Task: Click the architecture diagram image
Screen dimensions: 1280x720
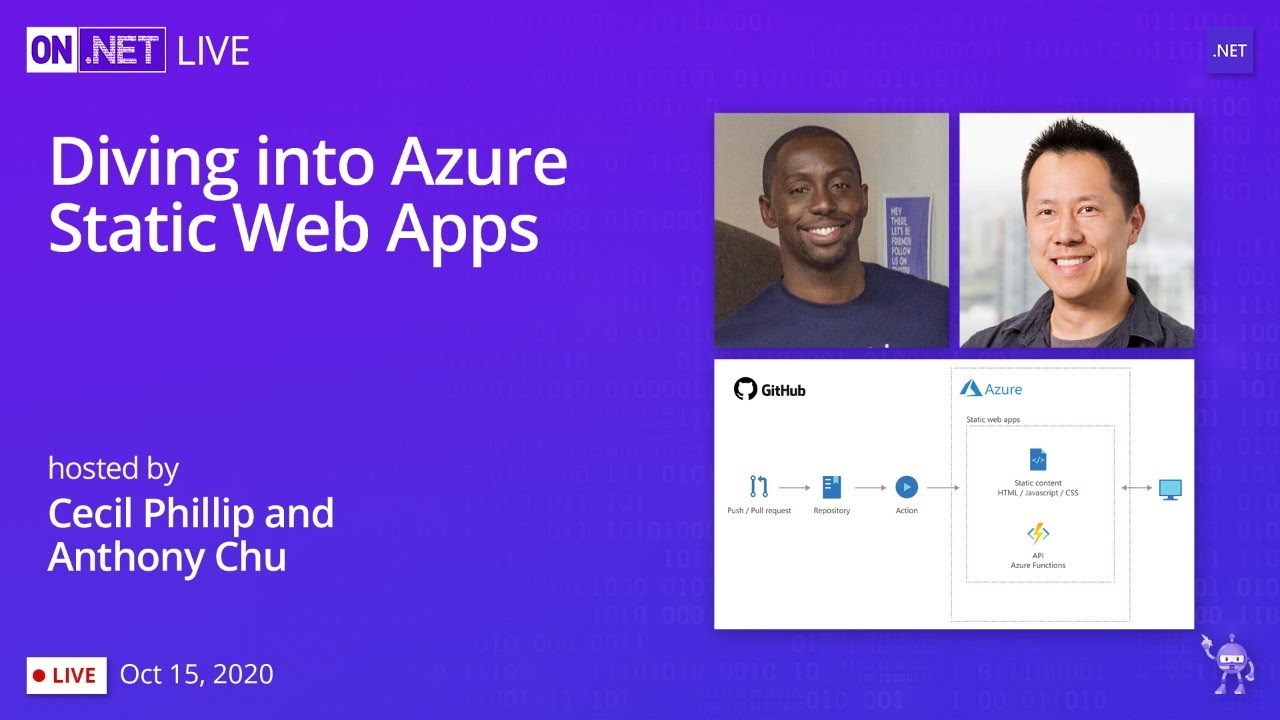Action: (954, 494)
